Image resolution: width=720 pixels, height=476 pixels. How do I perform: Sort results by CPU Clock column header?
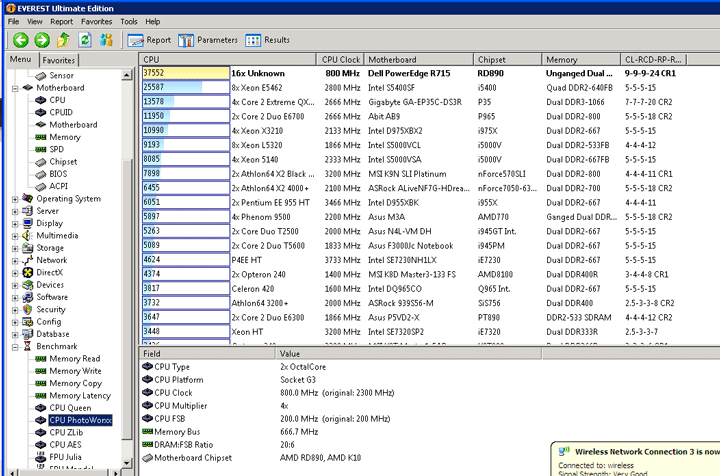pos(340,60)
